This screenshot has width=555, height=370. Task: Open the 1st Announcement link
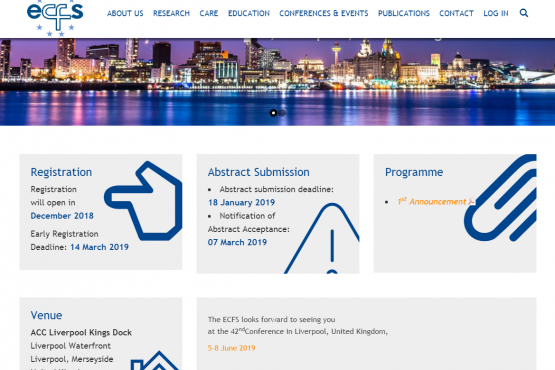tap(432, 201)
